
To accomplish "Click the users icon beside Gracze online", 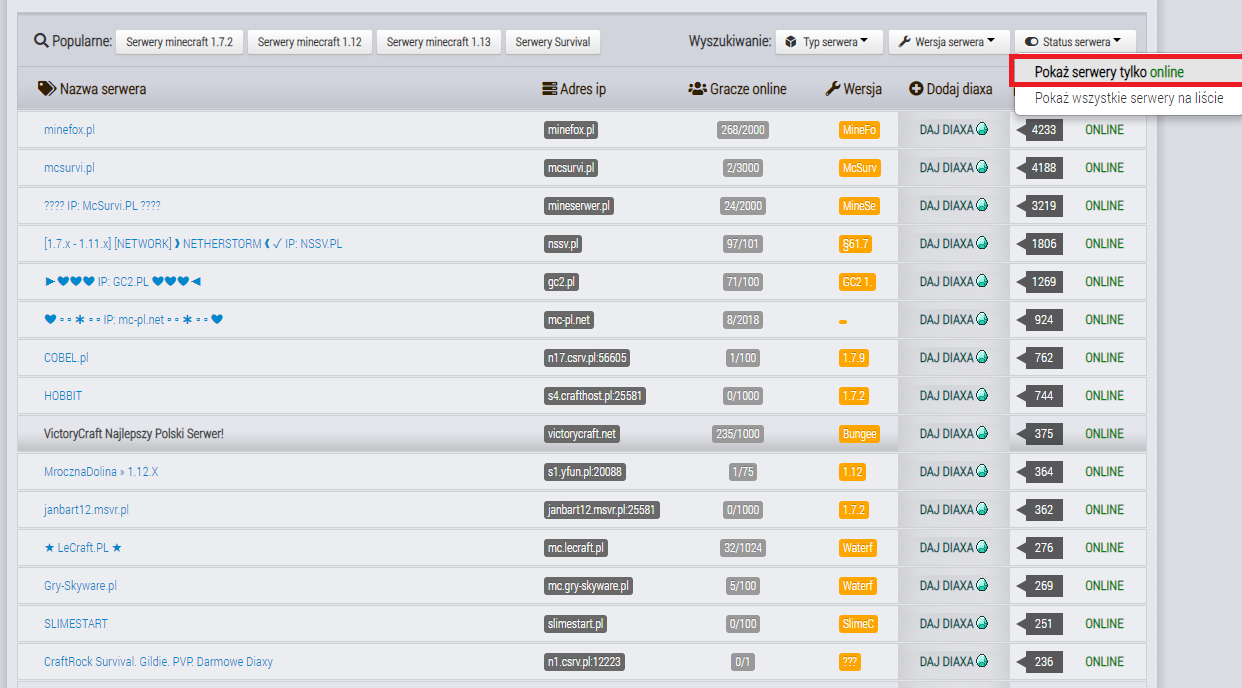I will (697, 89).
